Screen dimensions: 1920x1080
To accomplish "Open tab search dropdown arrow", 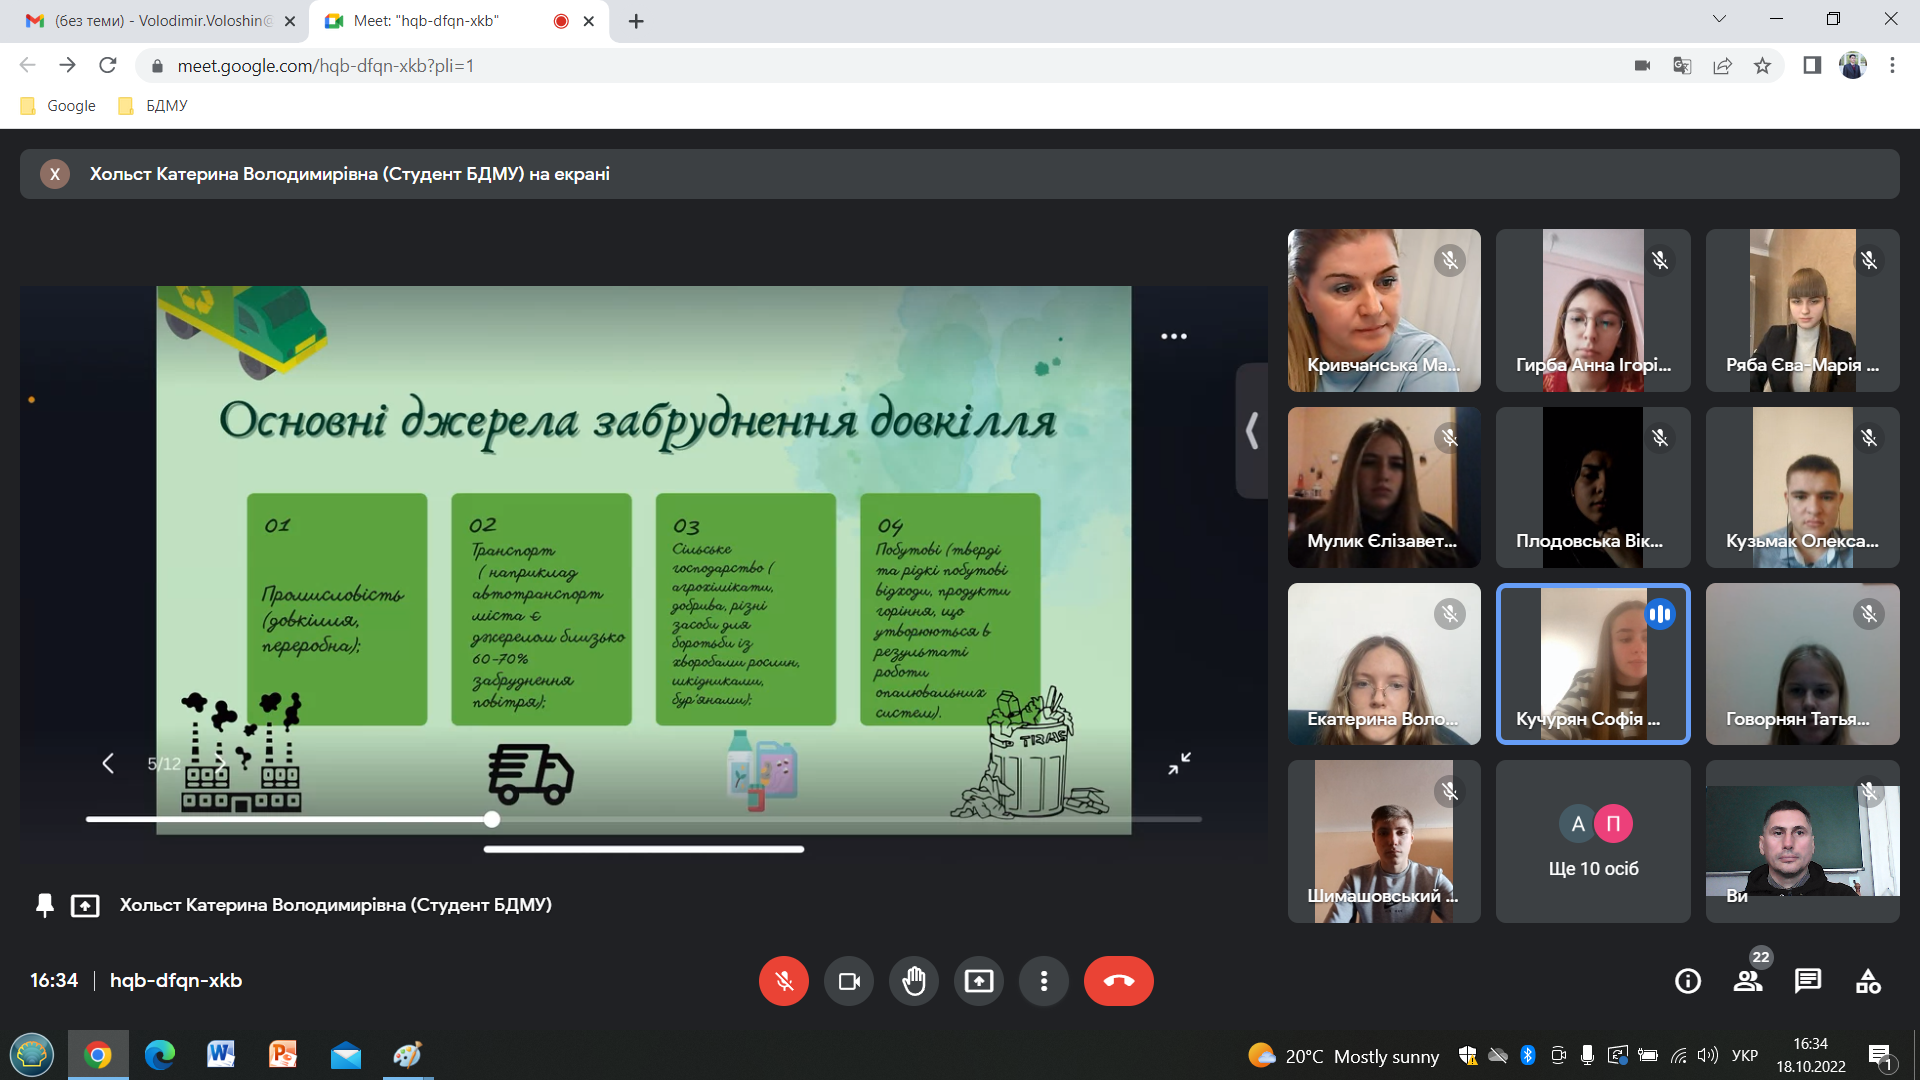I will tap(1719, 19).
